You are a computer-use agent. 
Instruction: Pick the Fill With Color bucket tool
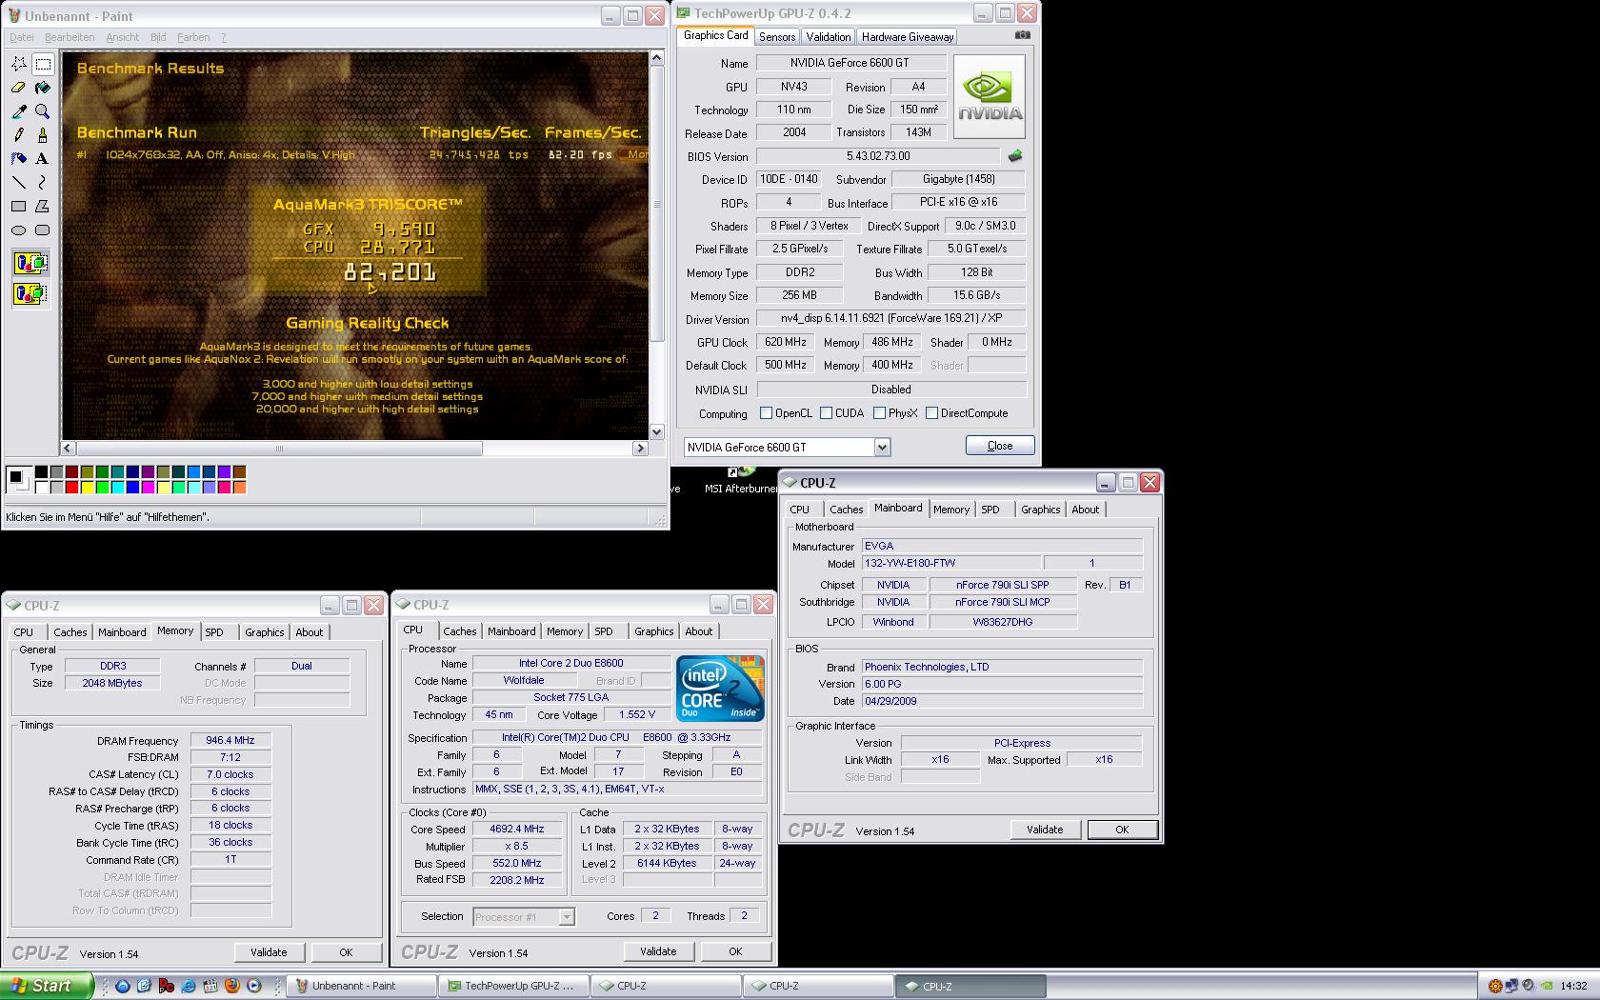43,87
